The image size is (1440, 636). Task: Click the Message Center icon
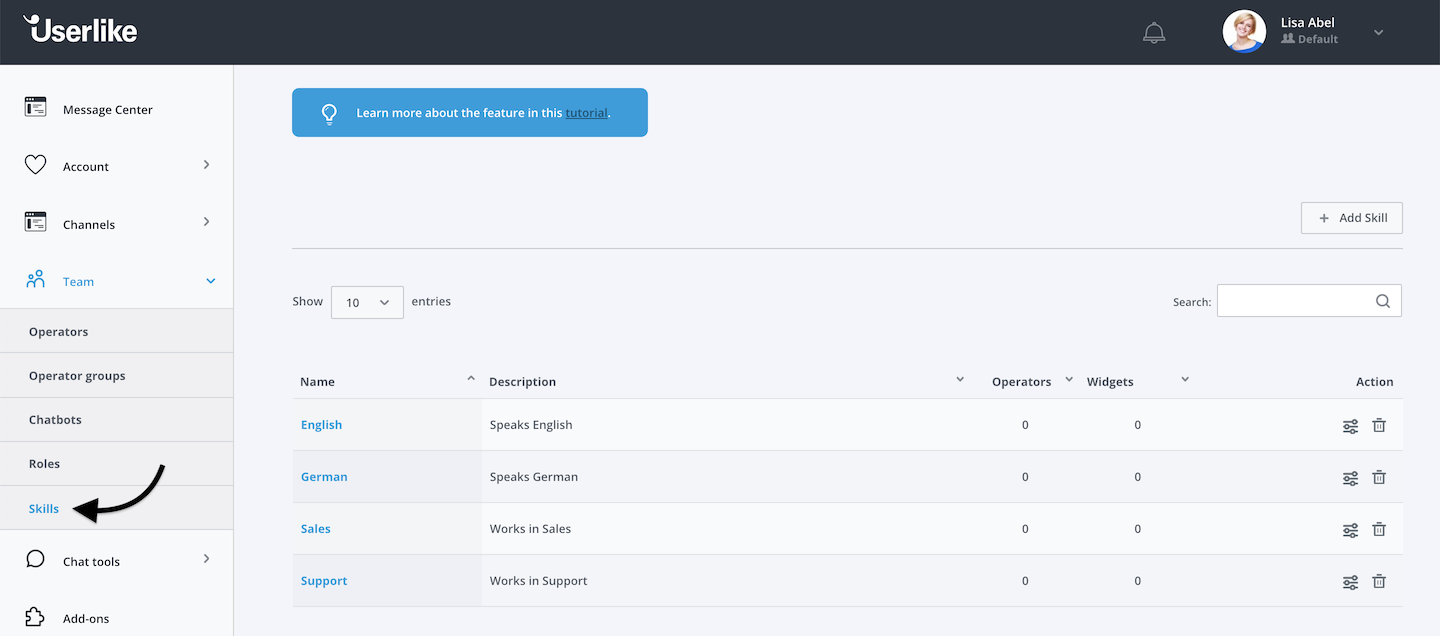click(36, 107)
